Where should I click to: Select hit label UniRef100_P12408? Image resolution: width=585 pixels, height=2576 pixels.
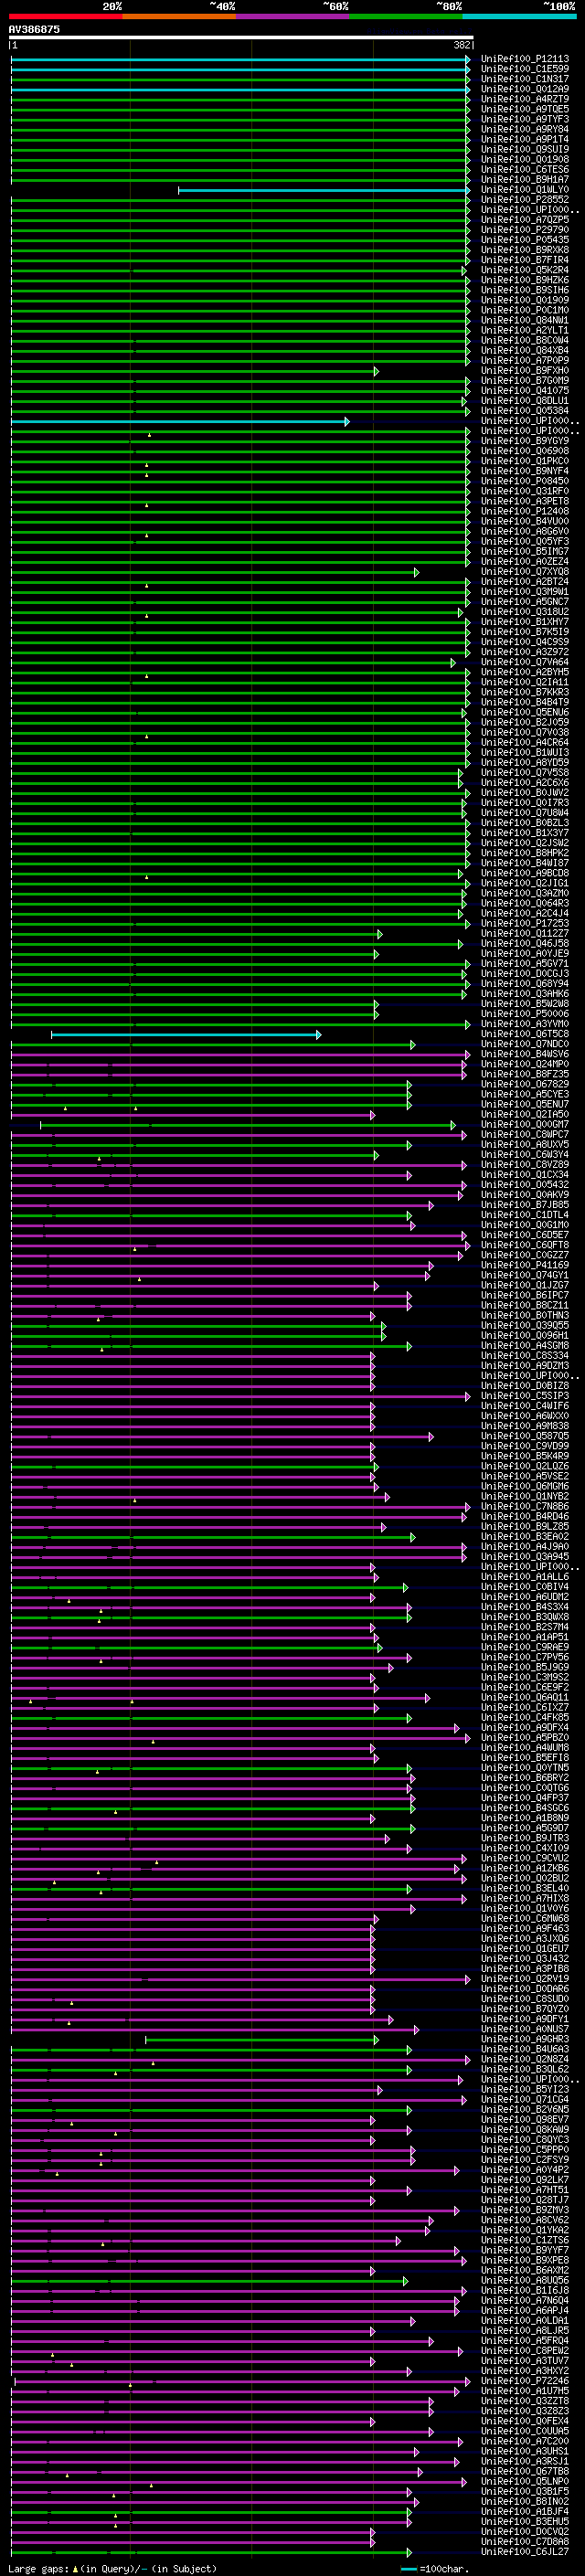525,511
